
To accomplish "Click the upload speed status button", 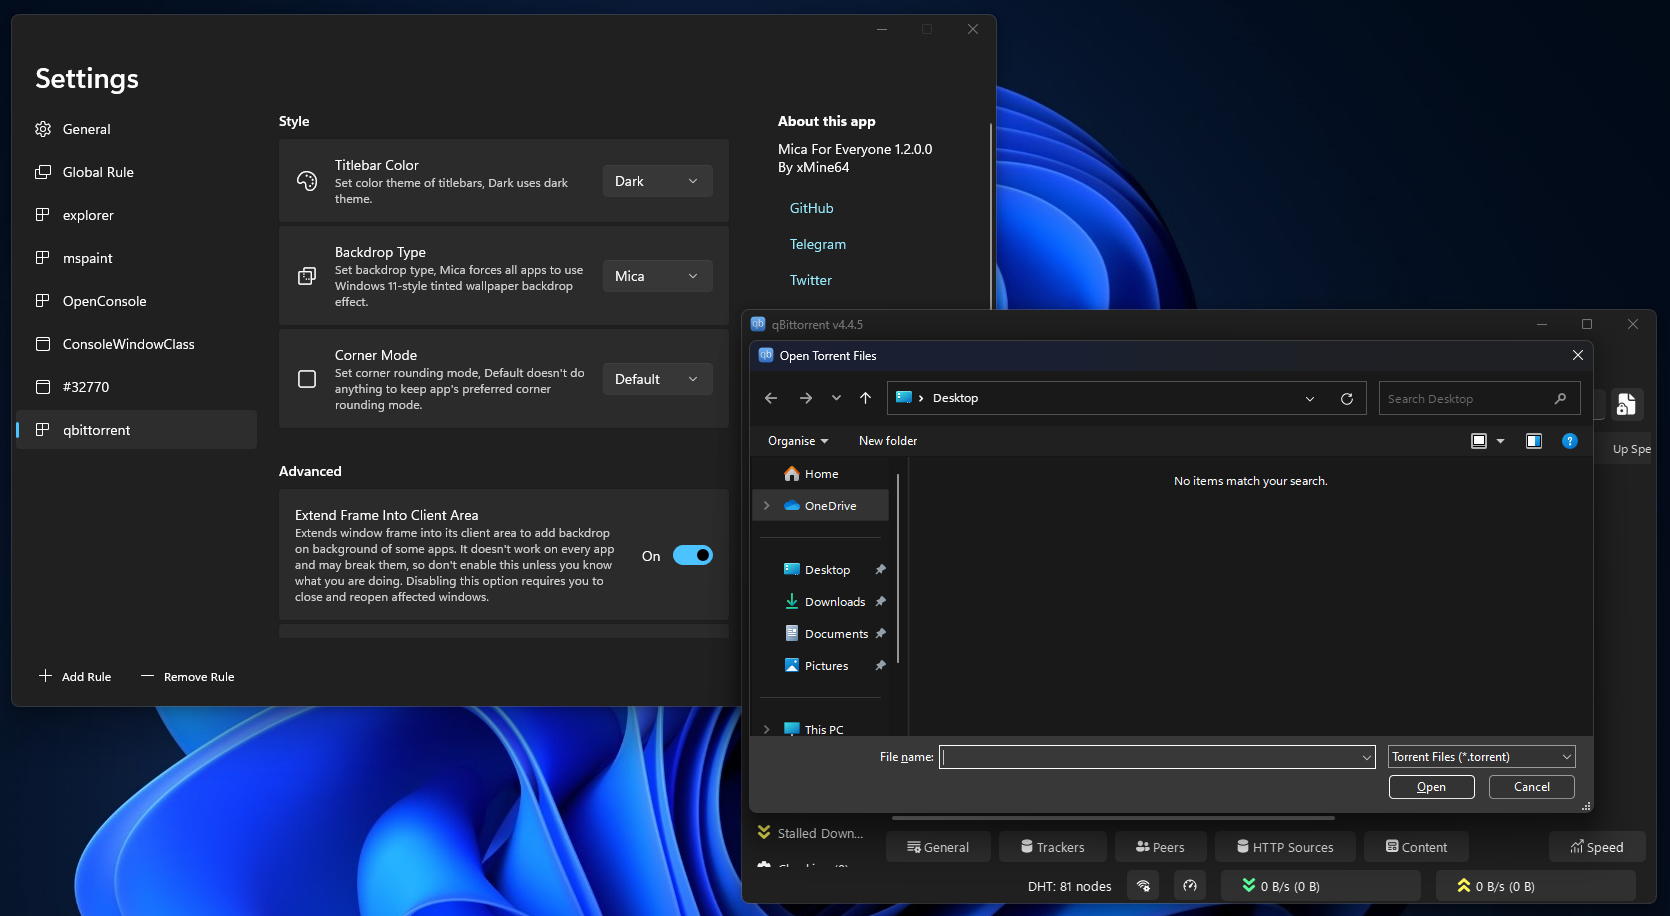I will point(1535,886).
